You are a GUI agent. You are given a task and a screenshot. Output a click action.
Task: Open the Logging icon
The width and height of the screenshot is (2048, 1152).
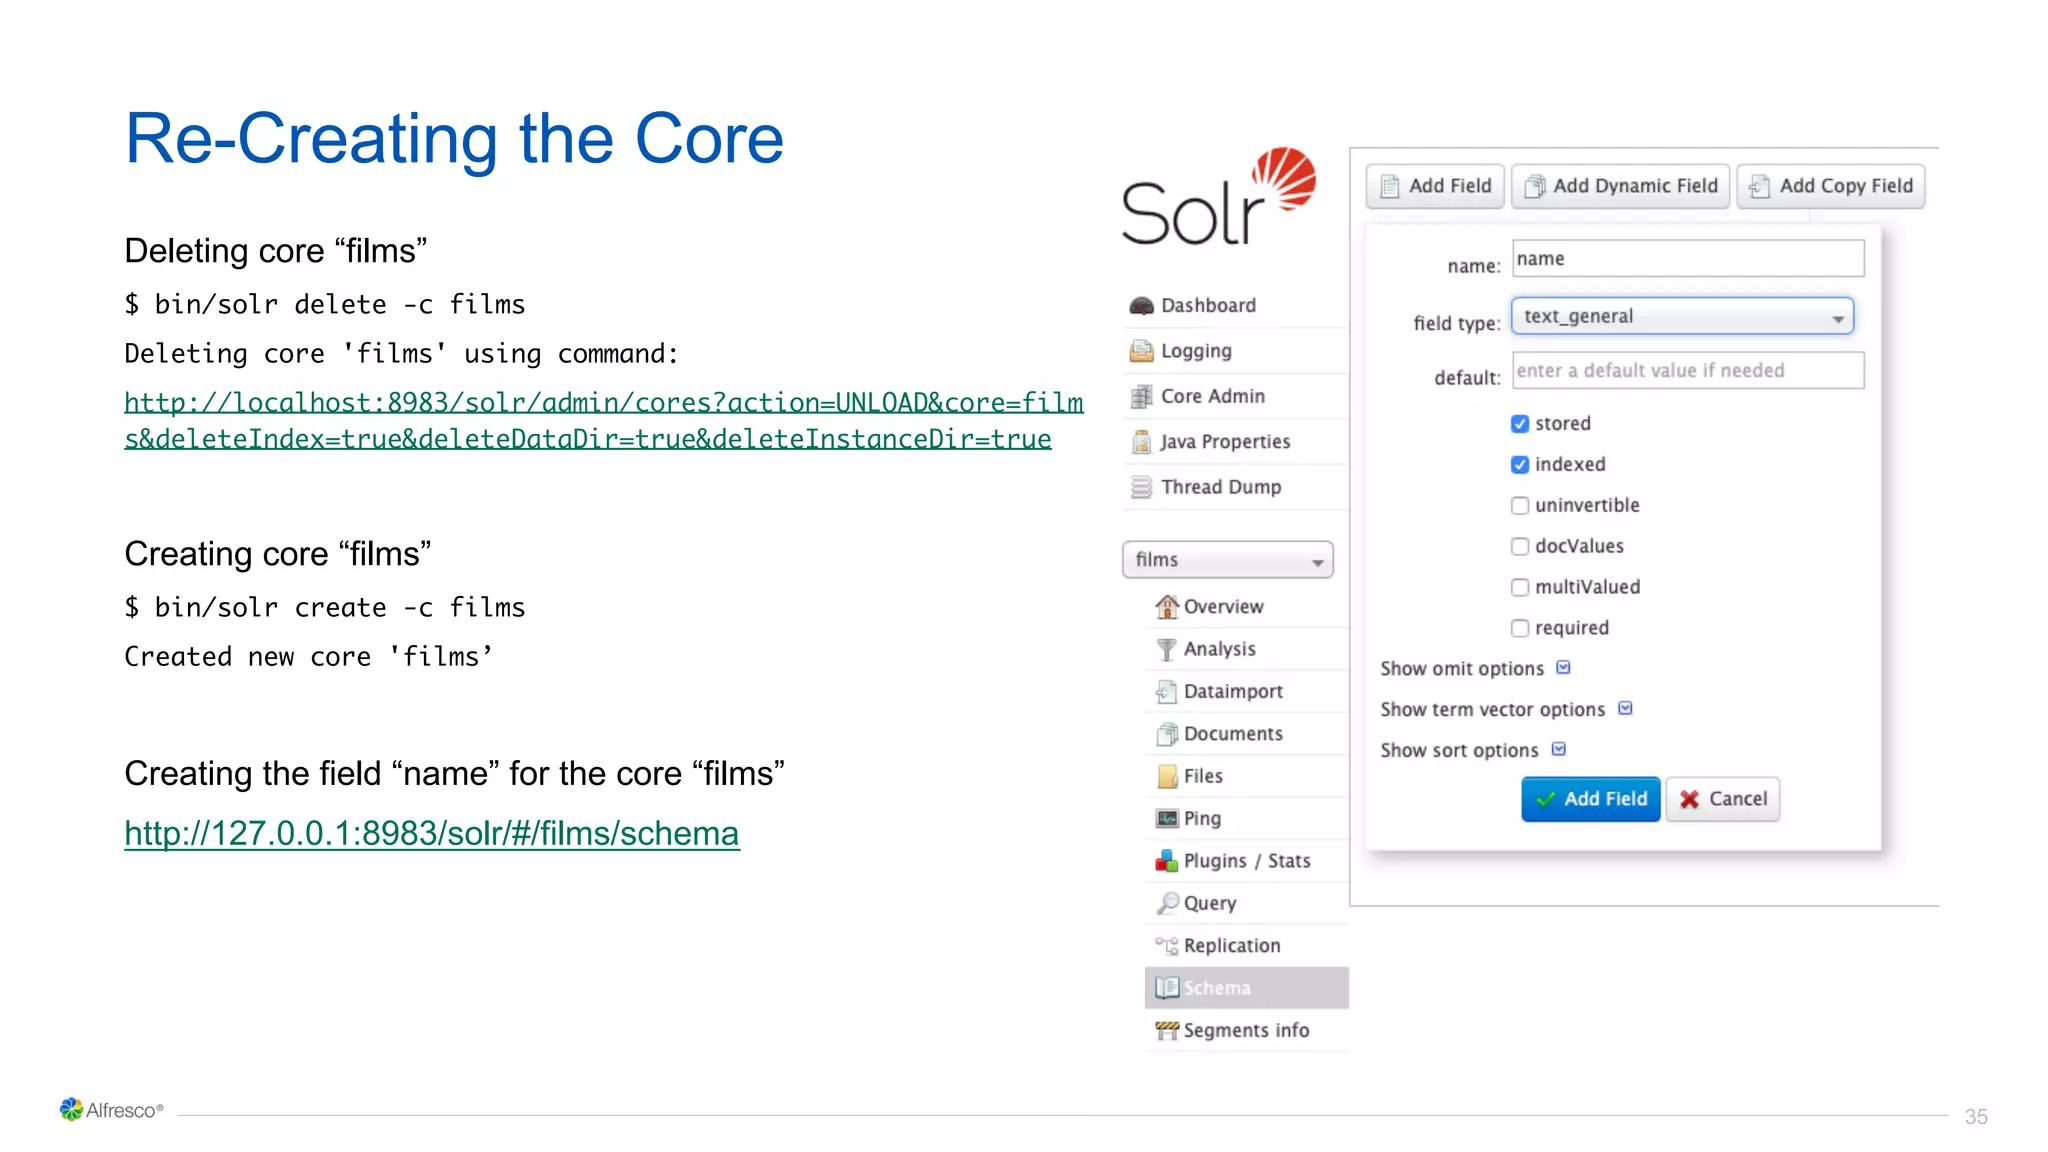point(1141,351)
